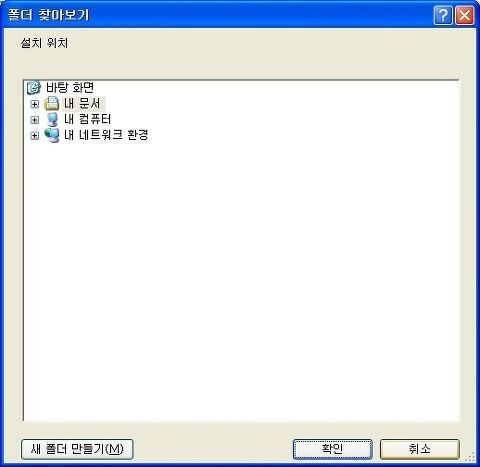Close the 폴더 찾아보기 dialog window
The image size is (480, 467).
coord(465,15)
